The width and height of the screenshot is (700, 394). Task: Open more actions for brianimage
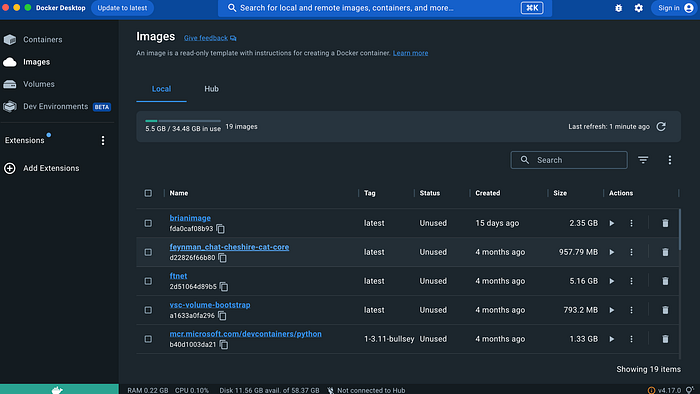(631, 223)
